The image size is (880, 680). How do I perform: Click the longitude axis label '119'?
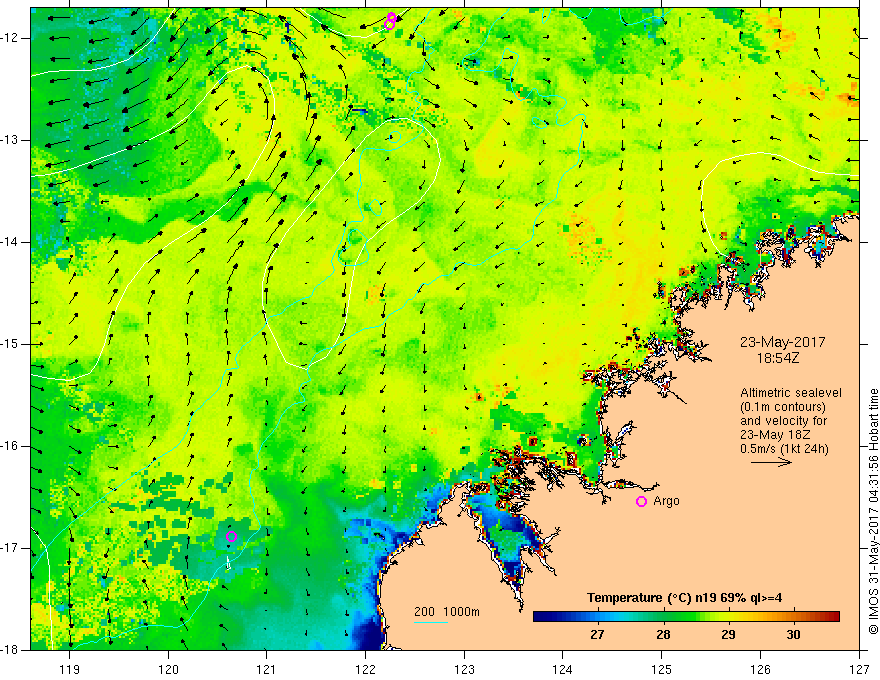[70, 669]
